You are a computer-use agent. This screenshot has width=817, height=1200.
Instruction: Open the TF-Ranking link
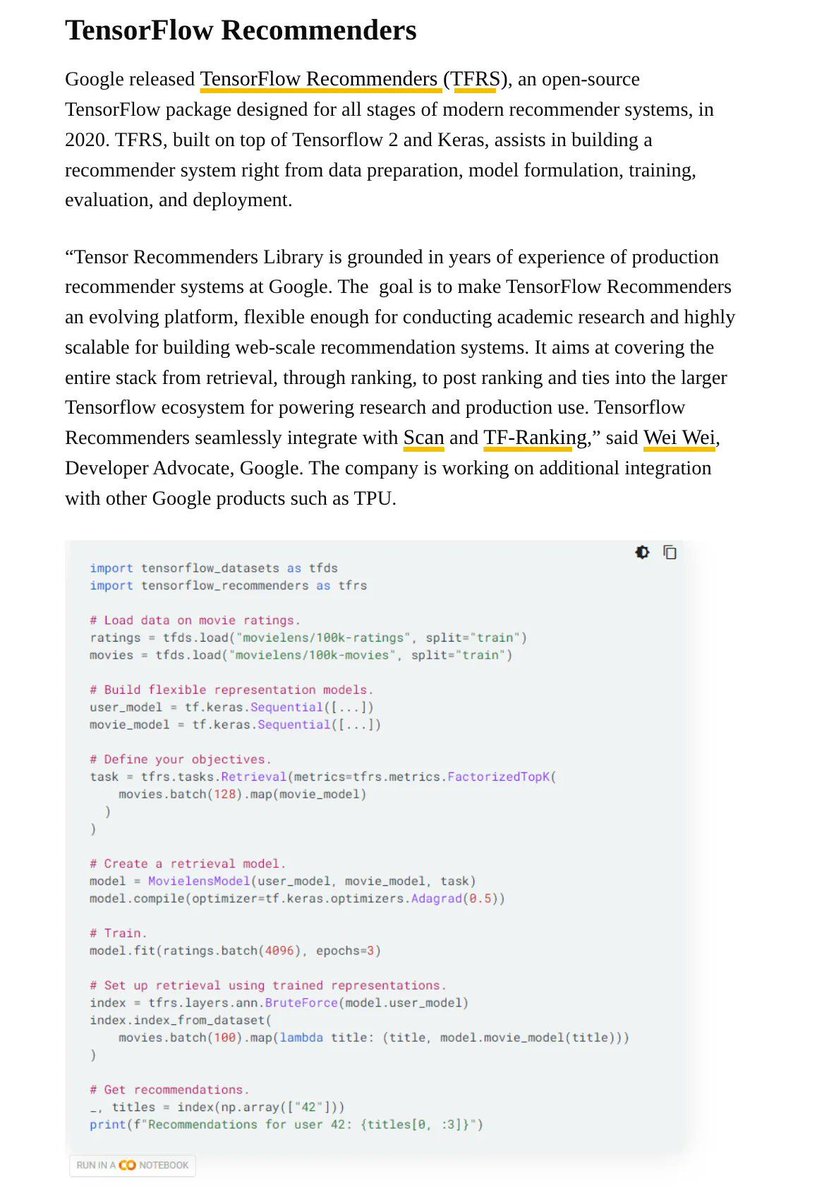[535, 438]
